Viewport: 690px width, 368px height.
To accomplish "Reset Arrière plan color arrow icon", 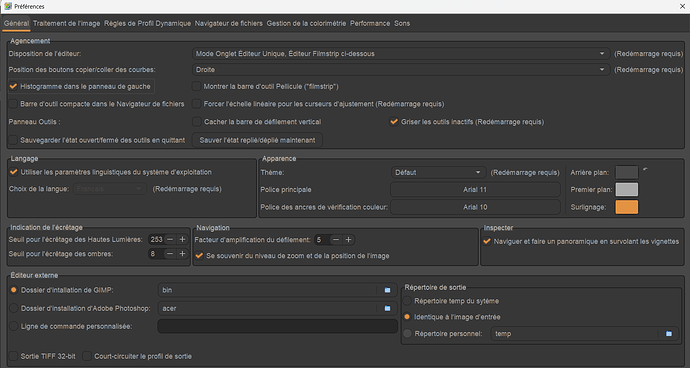I will click(645, 169).
